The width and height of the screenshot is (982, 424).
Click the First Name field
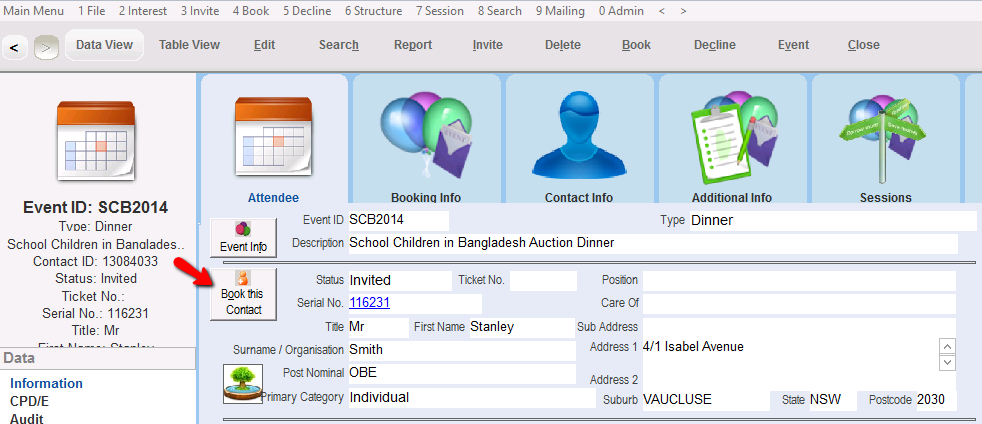tap(521, 327)
